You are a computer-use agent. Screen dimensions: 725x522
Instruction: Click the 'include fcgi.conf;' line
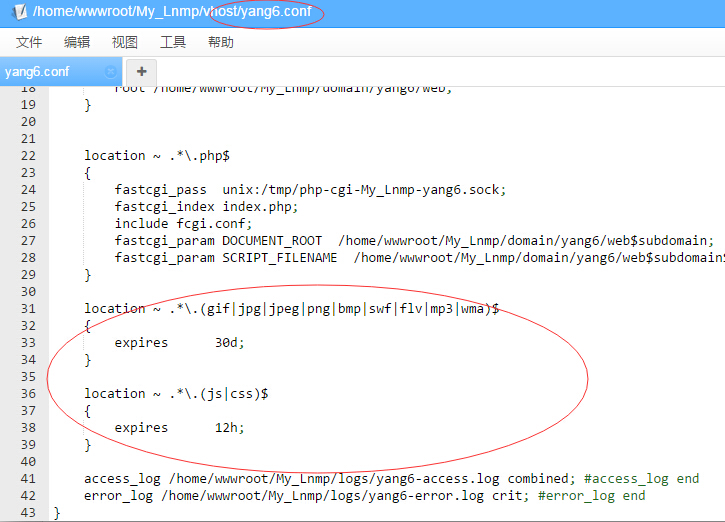point(183,223)
